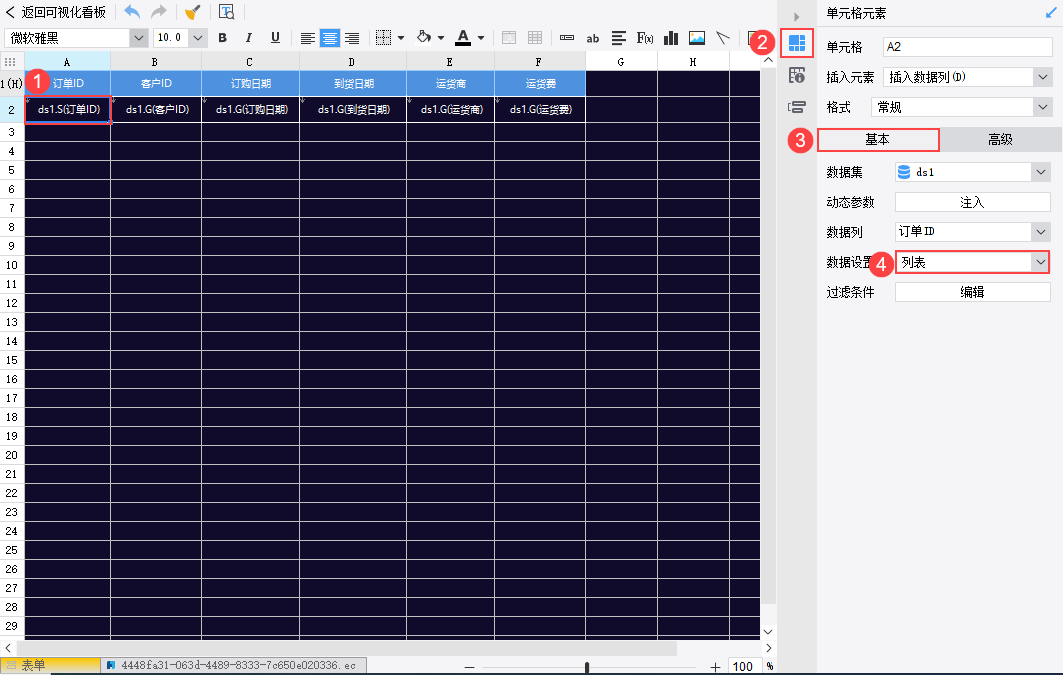Open the print preview icon
Image resolution: width=1063 pixels, height=675 pixels.
pyautogui.click(x=226, y=12)
